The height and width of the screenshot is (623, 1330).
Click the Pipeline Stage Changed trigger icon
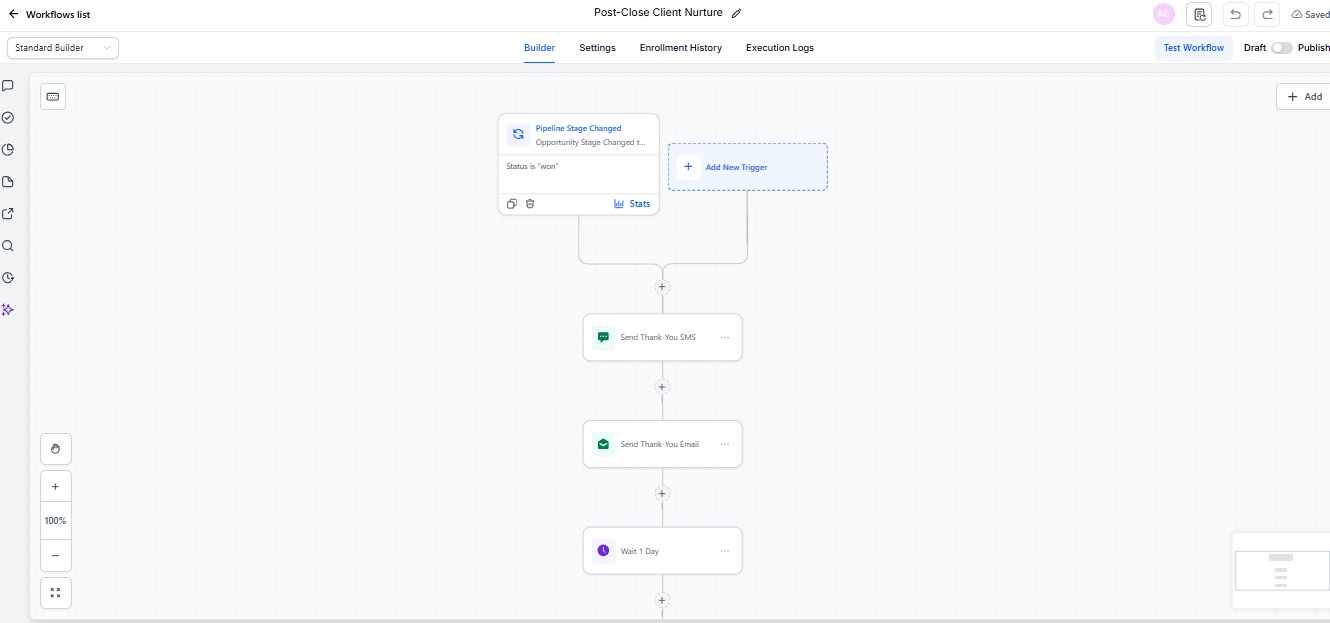coord(518,134)
